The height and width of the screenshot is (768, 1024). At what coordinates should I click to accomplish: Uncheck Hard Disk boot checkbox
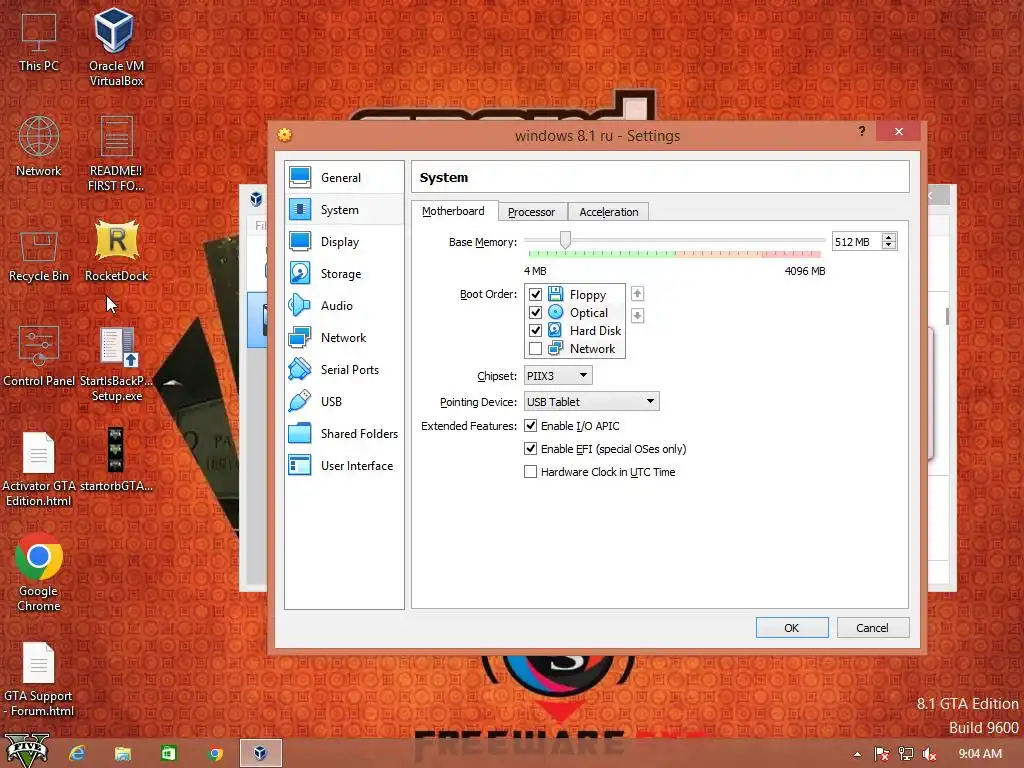pos(536,330)
